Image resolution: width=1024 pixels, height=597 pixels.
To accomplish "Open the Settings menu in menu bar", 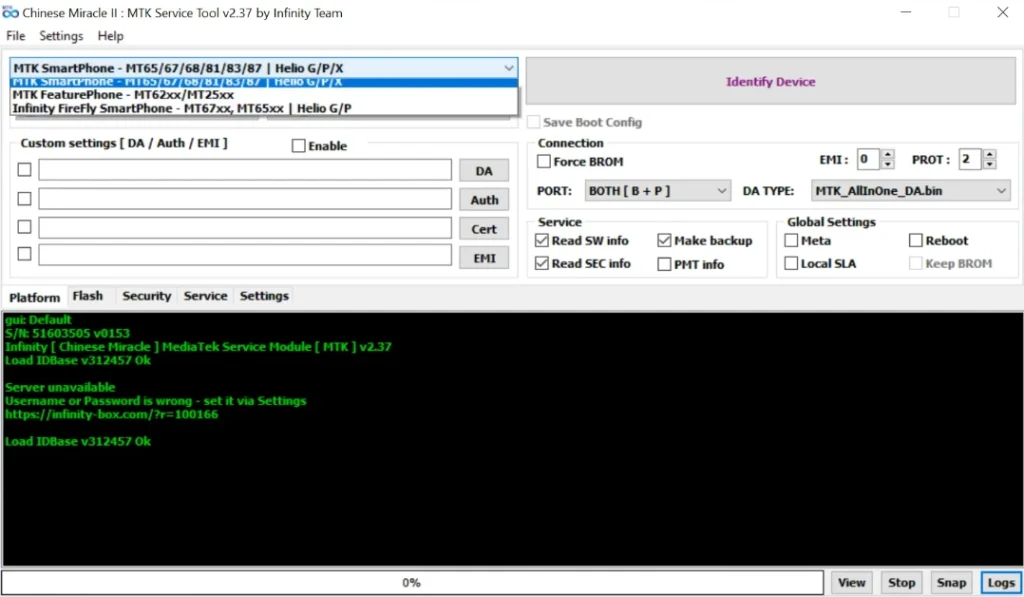I will pos(61,36).
